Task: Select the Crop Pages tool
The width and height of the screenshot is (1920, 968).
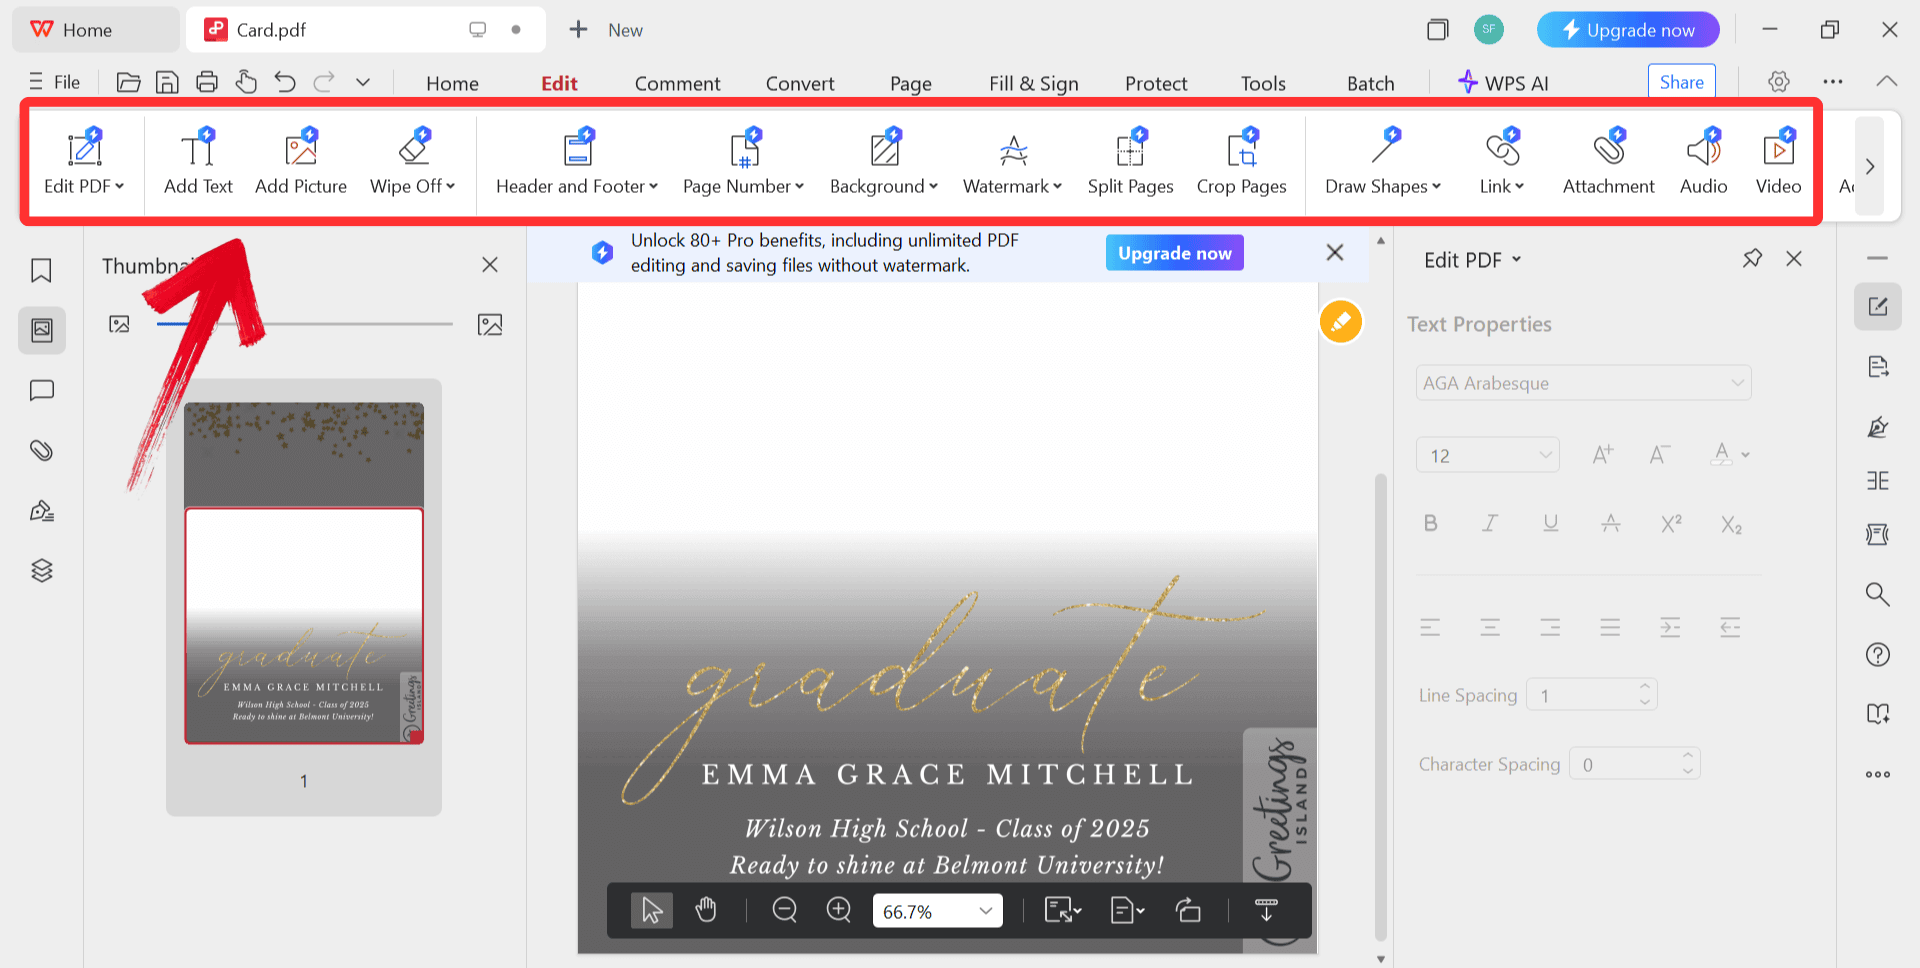Action: pos(1241,162)
